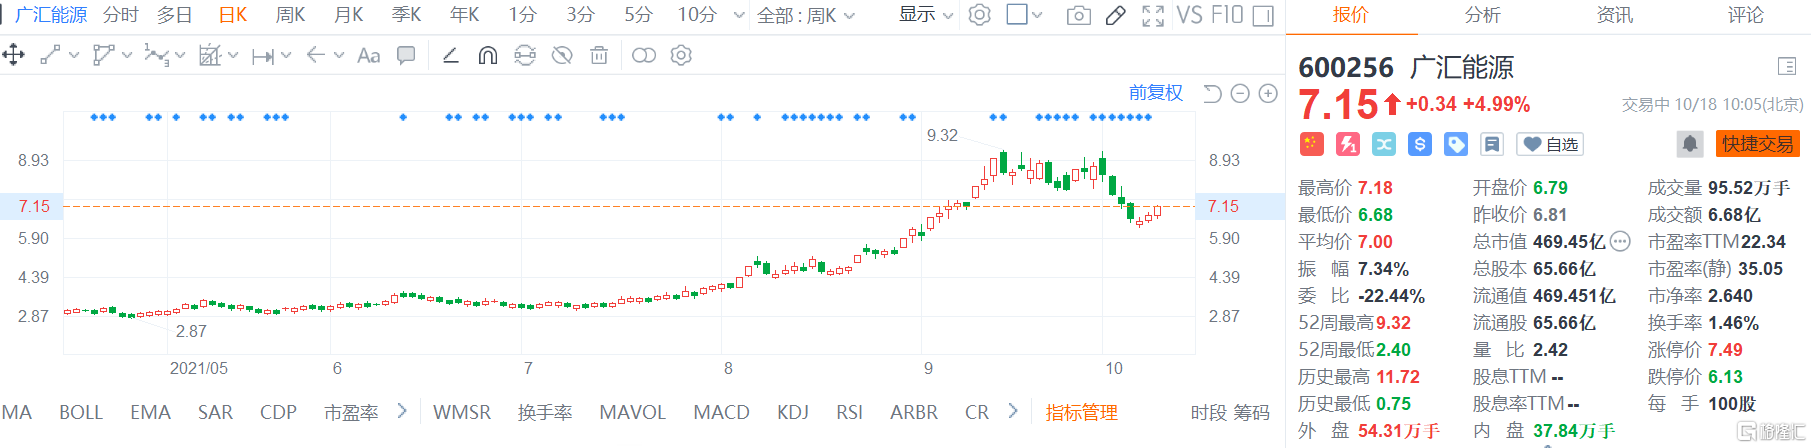Add stock to 自选 watchlist

[1551, 144]
